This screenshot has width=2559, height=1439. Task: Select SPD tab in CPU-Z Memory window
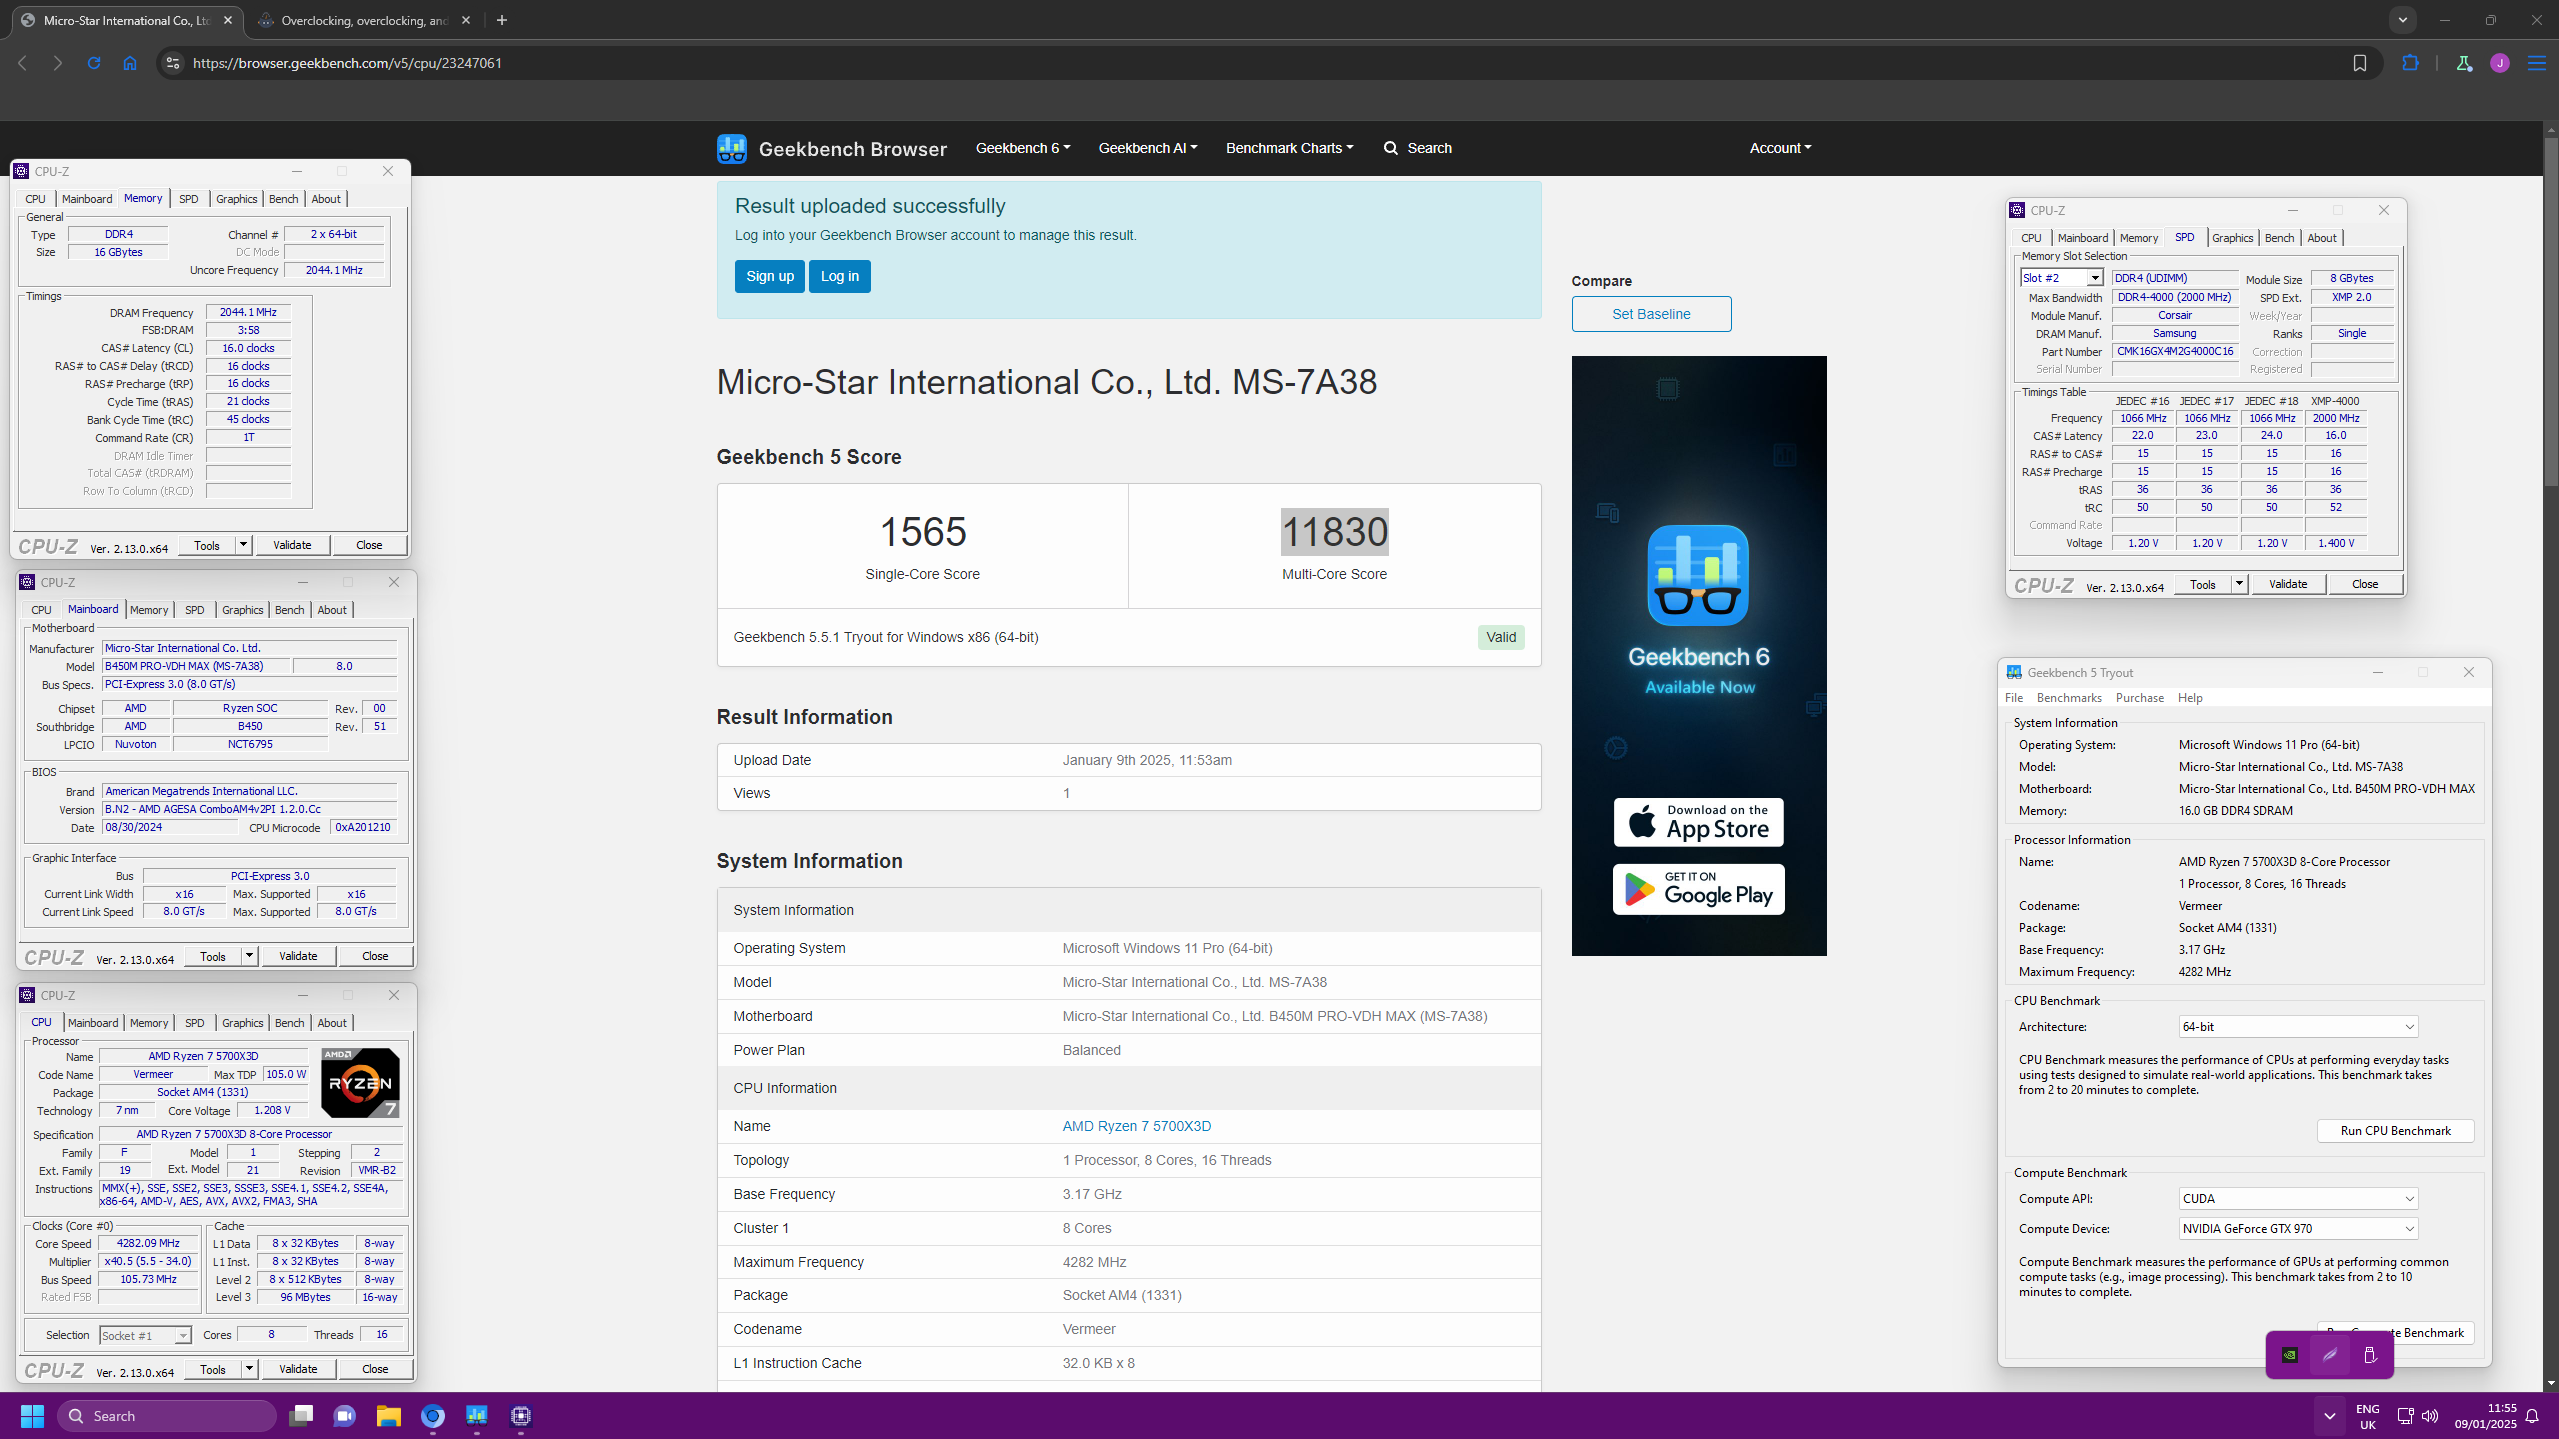tap(188, 199)
